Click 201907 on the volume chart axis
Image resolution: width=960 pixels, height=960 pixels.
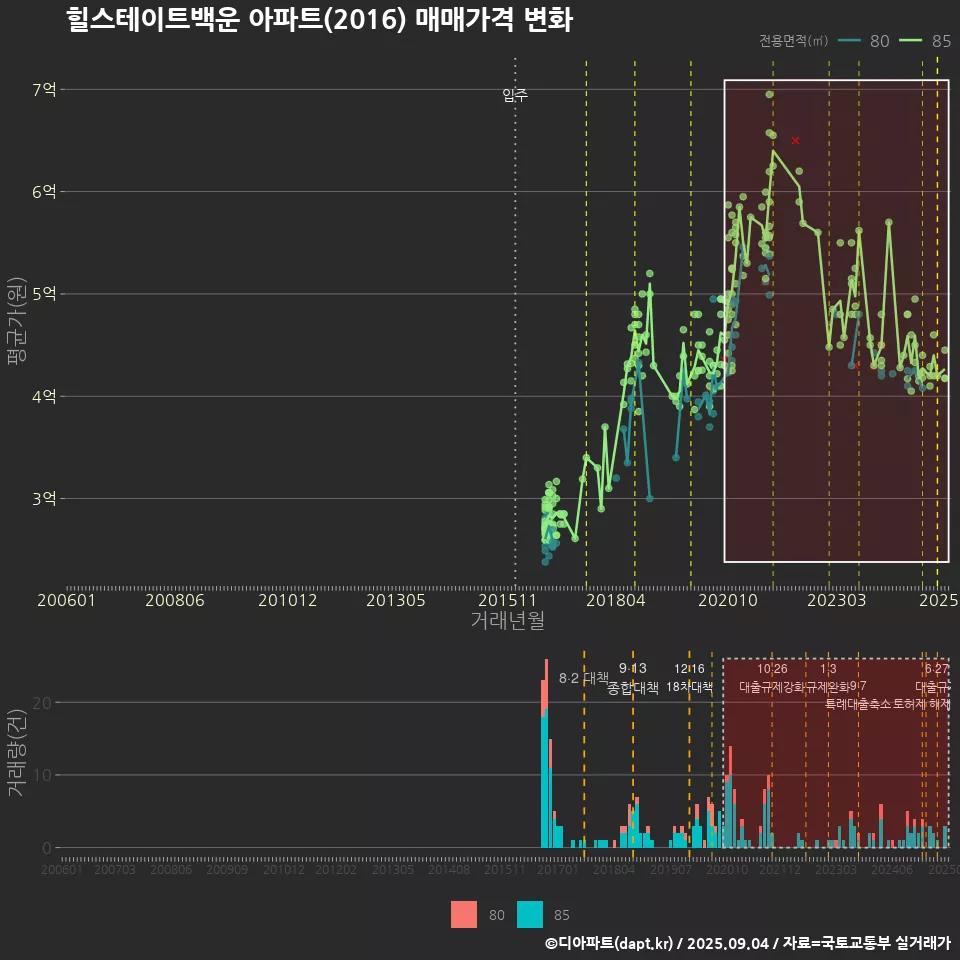pyautogui.click(x=670, y=869)
